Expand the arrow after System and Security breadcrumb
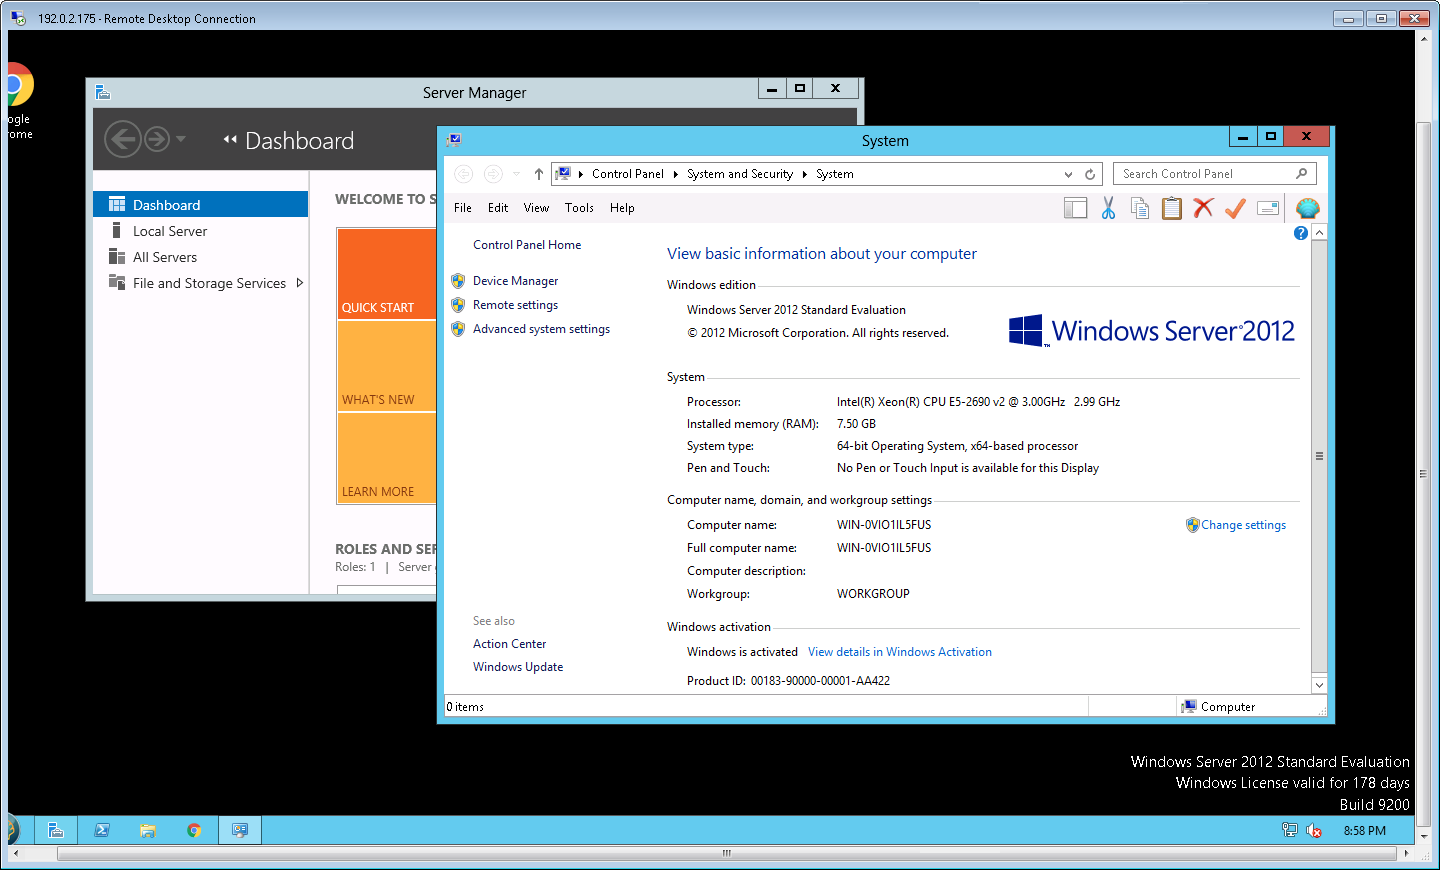1440x870 pixels. 804,174
